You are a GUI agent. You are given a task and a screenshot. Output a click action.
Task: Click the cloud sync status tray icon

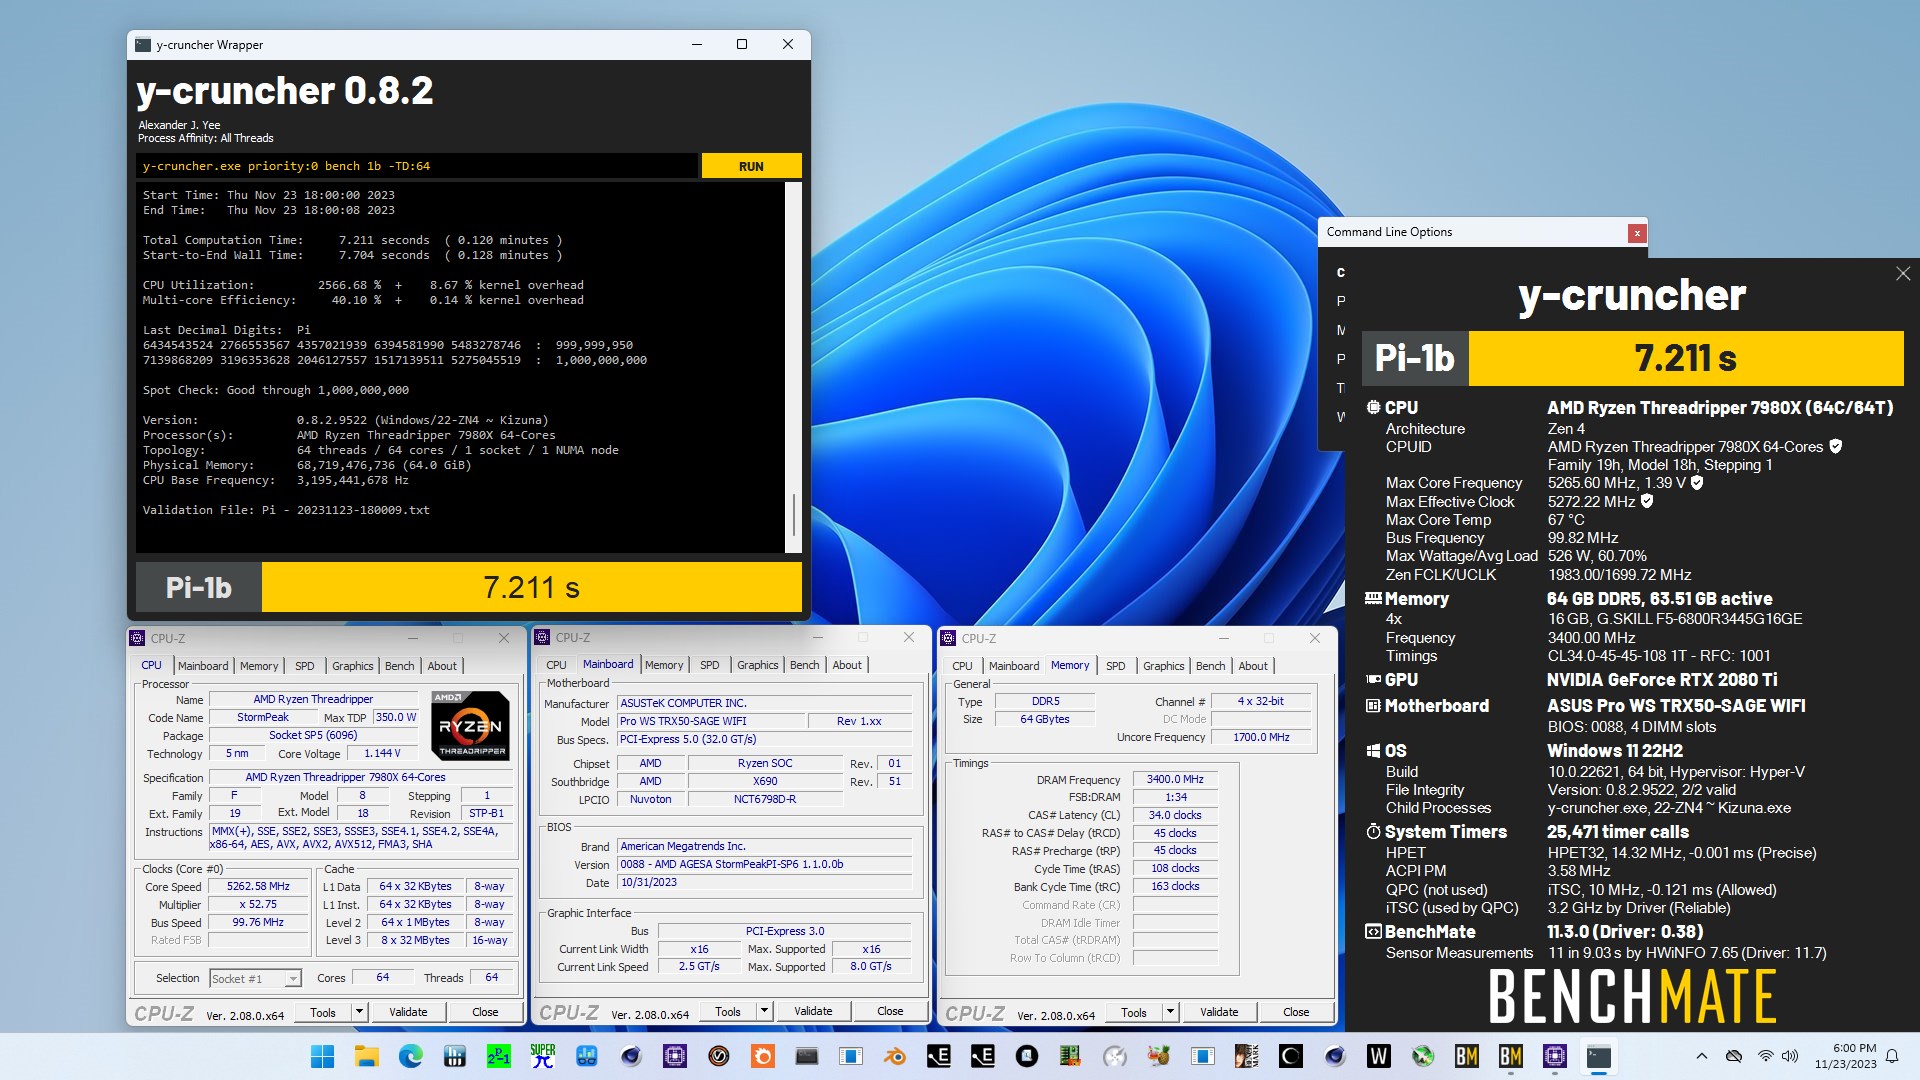click(1735, 1057)
